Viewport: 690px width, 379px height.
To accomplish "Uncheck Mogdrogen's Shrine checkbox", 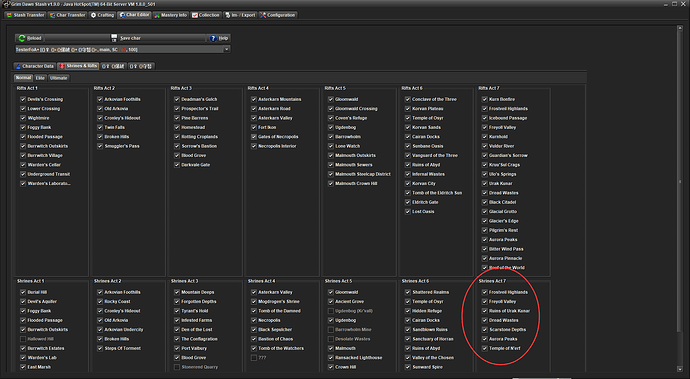I will click(x=254, y=302).
